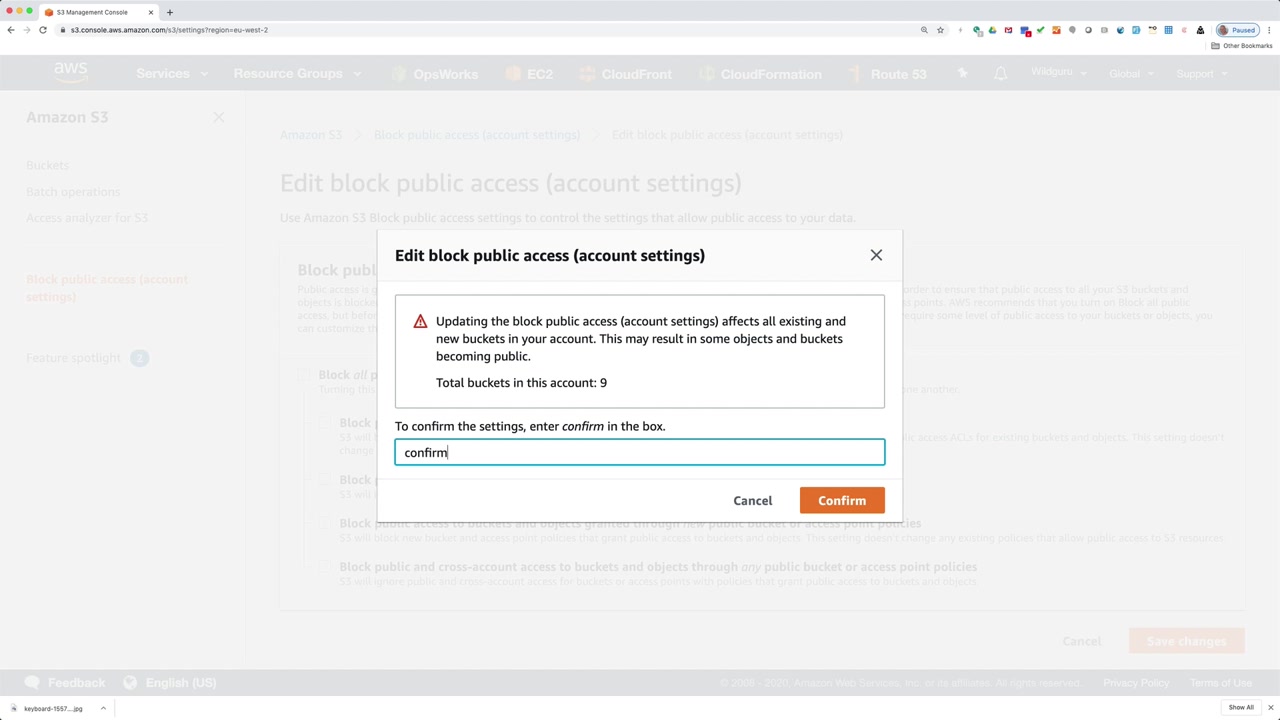Screen dimensions: 1280x720
Task: Open the Terms of Use footer link
Action: point(1221,683)
